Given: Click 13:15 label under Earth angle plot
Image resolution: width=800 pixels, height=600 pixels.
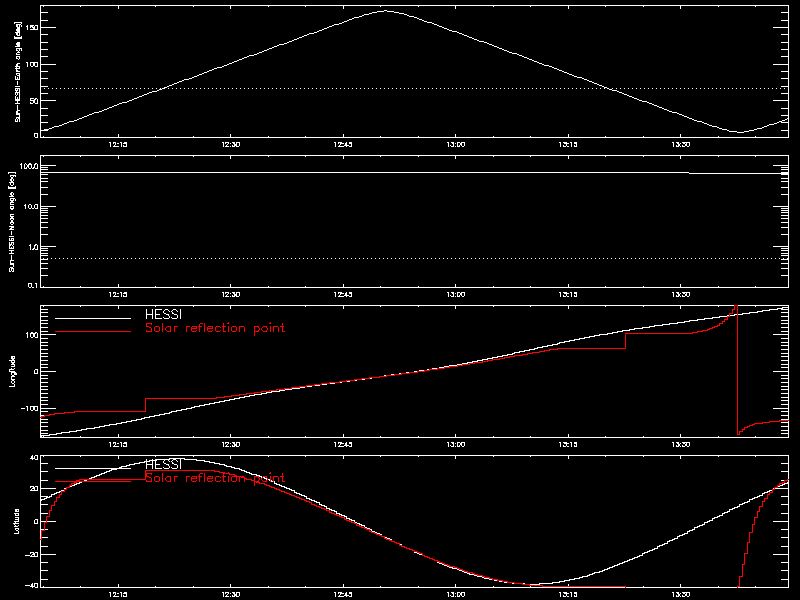Looking at the screenshot, I should [x=568, y=144].
